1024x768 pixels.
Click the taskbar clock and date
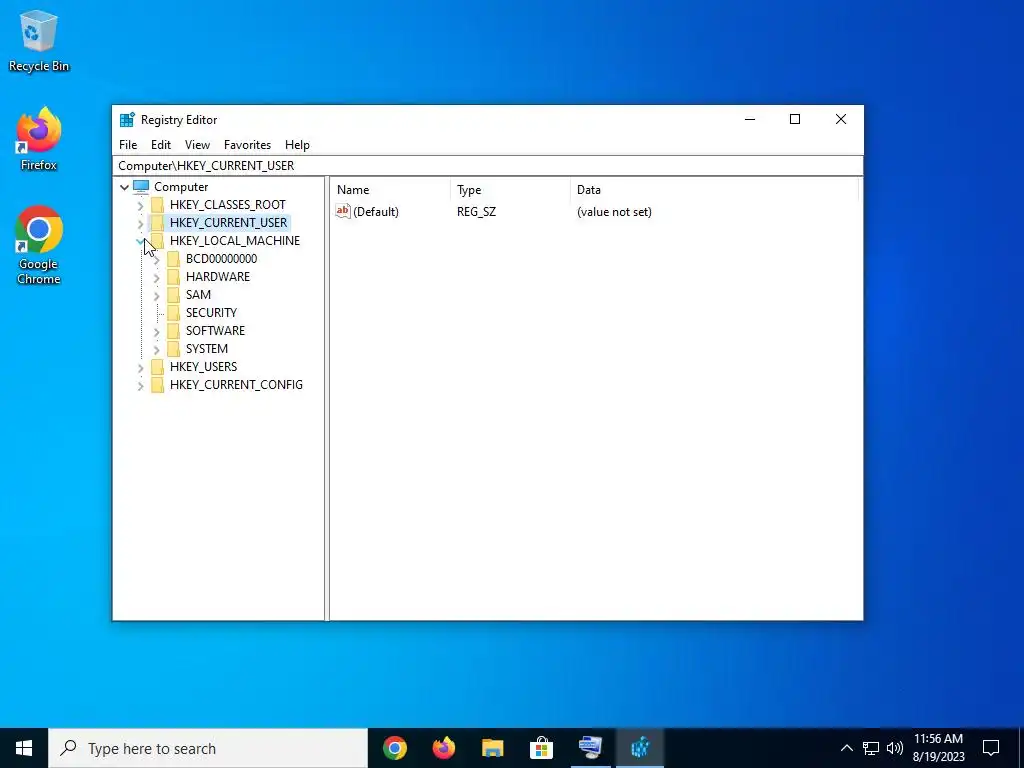tap(938, 748)
